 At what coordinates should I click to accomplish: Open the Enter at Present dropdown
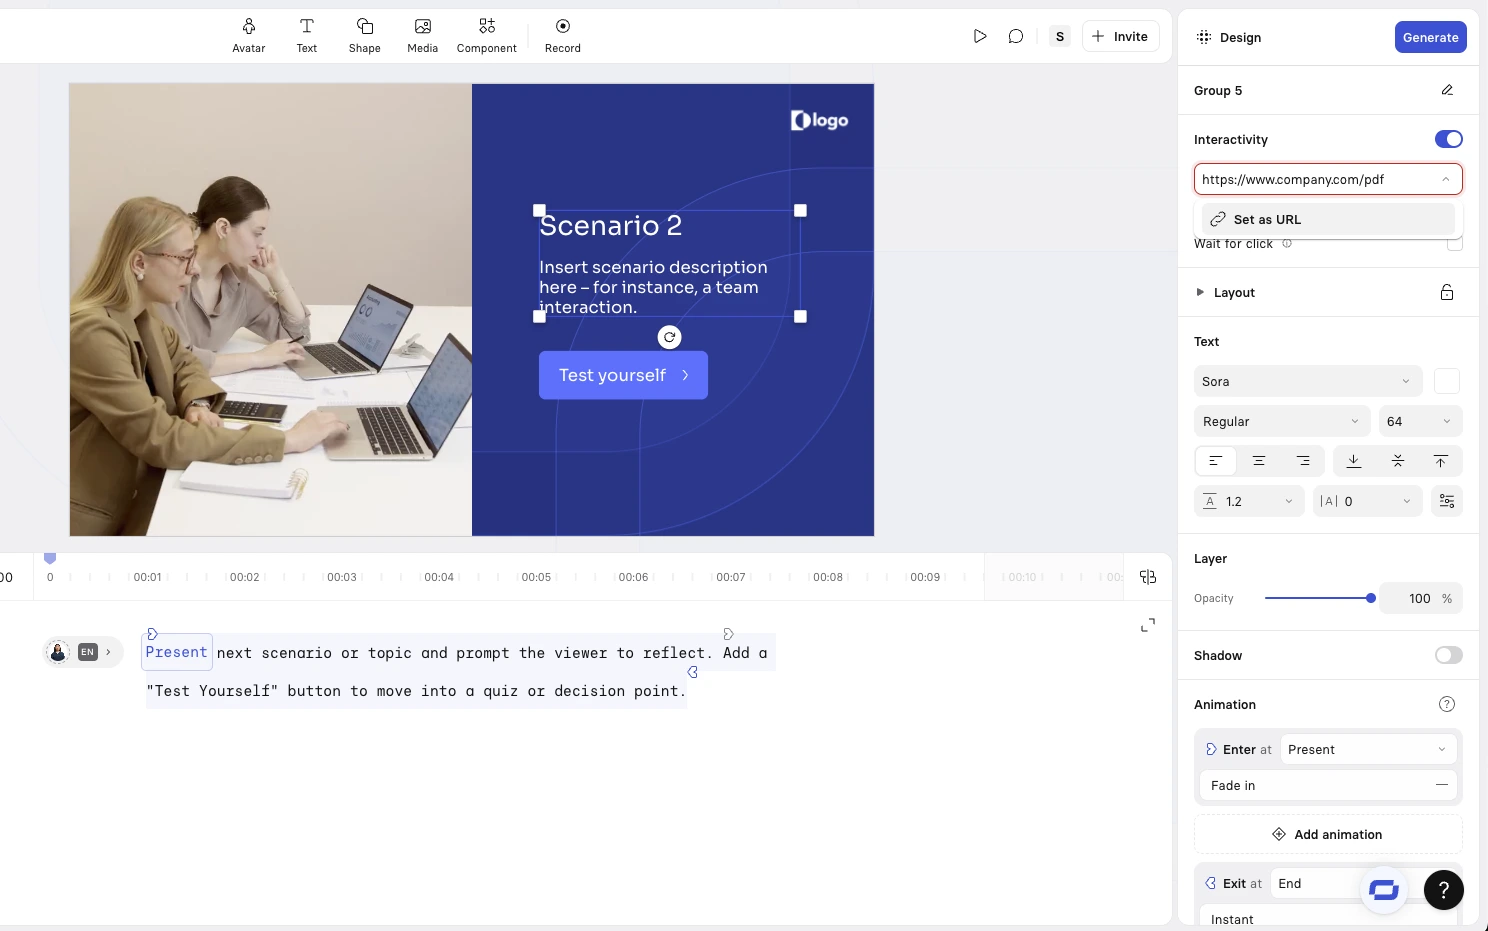pos(1368,749)
